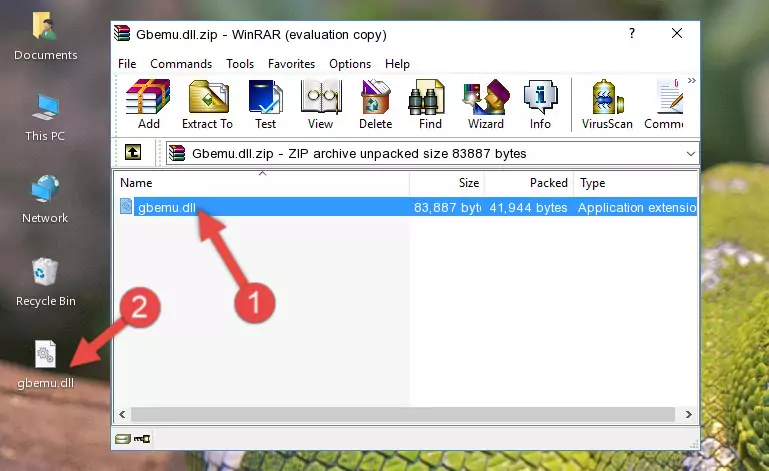769x471 pixels.
Task: Show archive Info
Action: pos(540,104)
